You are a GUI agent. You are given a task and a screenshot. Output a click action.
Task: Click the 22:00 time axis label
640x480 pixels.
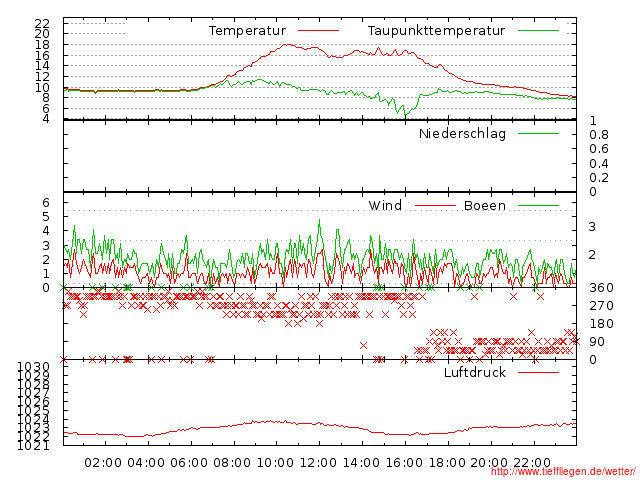coord(532,463)
